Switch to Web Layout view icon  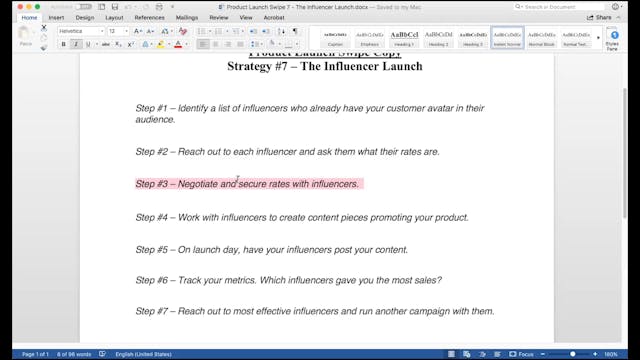(x=467, y=354)
